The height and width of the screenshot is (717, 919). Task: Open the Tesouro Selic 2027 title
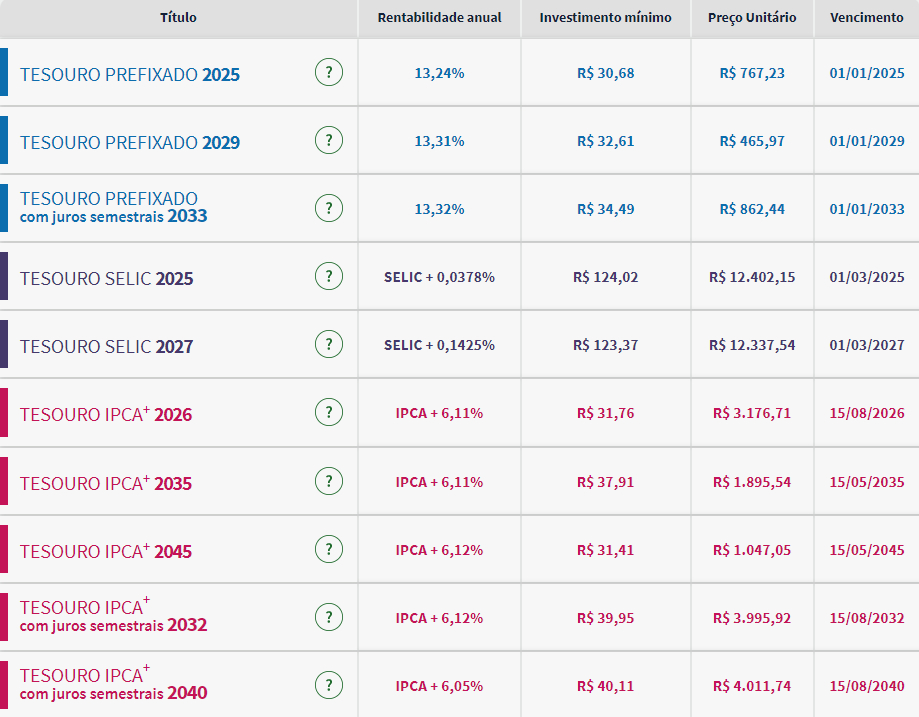(107, 346)
